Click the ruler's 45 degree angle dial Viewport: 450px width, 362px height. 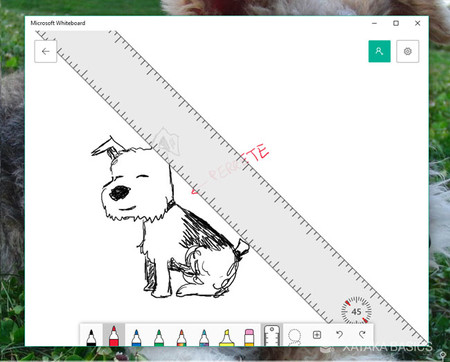click(356, 311)
